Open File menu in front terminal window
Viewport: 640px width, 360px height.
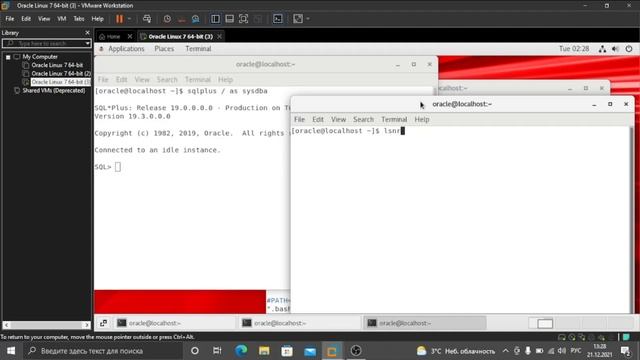click(299, 119)
